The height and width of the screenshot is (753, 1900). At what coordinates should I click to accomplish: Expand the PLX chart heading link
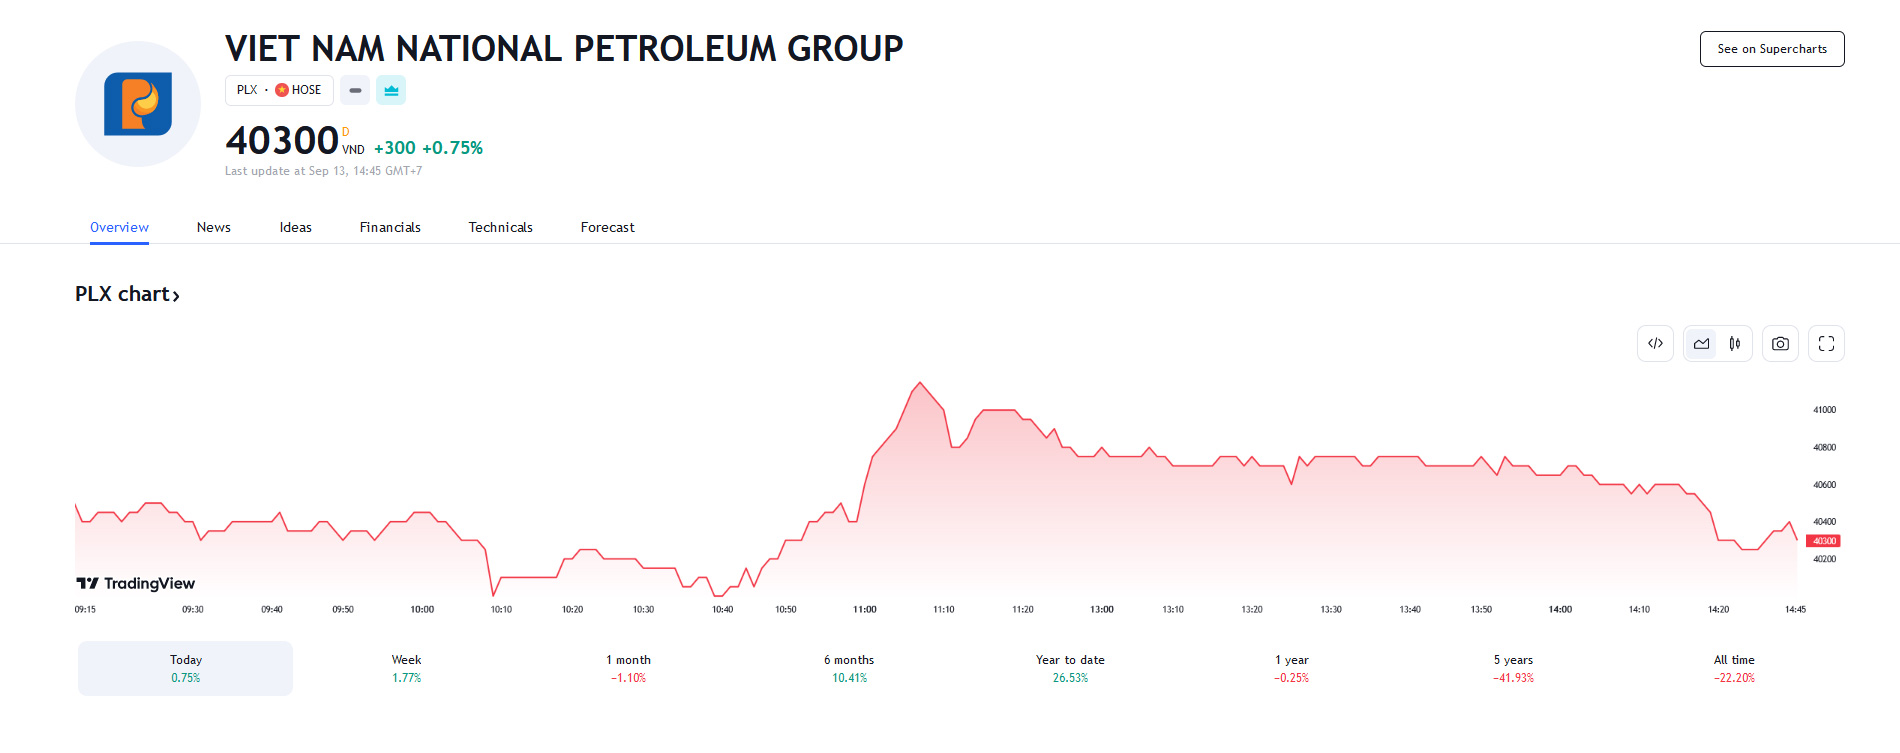pos(127,294)
